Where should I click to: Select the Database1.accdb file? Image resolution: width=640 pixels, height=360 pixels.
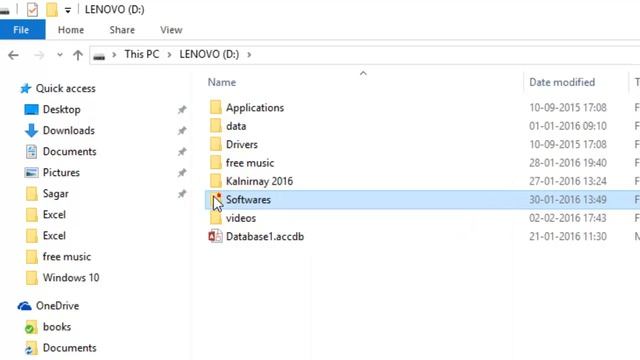(265, 236)
